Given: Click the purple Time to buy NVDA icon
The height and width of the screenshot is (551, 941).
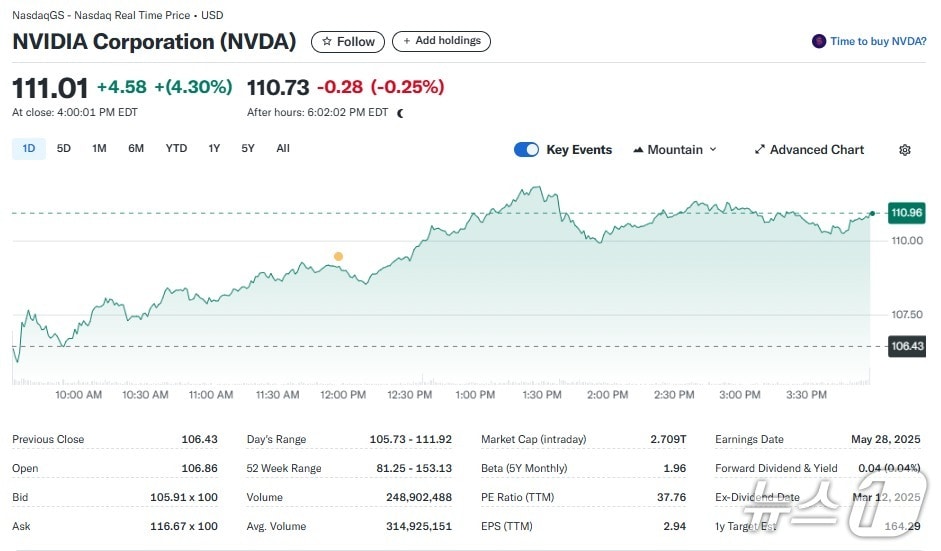Looking at the screenshot, I should (x=819, y=41).
